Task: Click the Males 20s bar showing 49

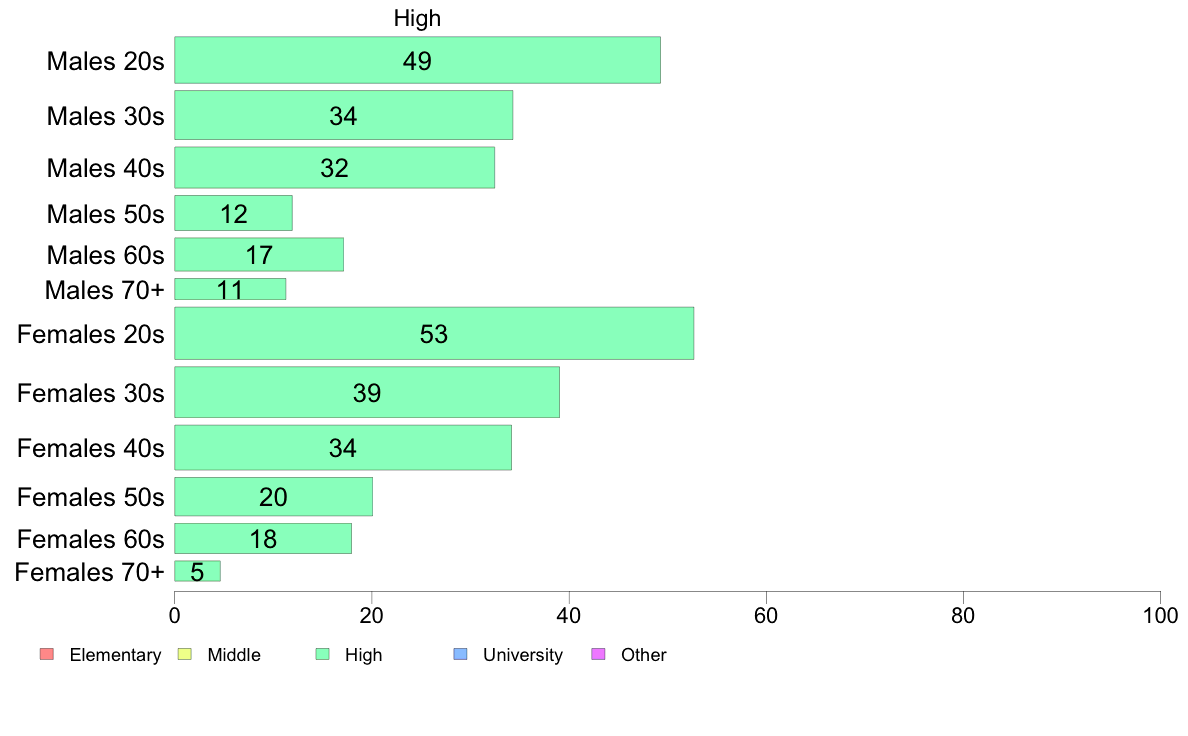Action: [417, 60]
